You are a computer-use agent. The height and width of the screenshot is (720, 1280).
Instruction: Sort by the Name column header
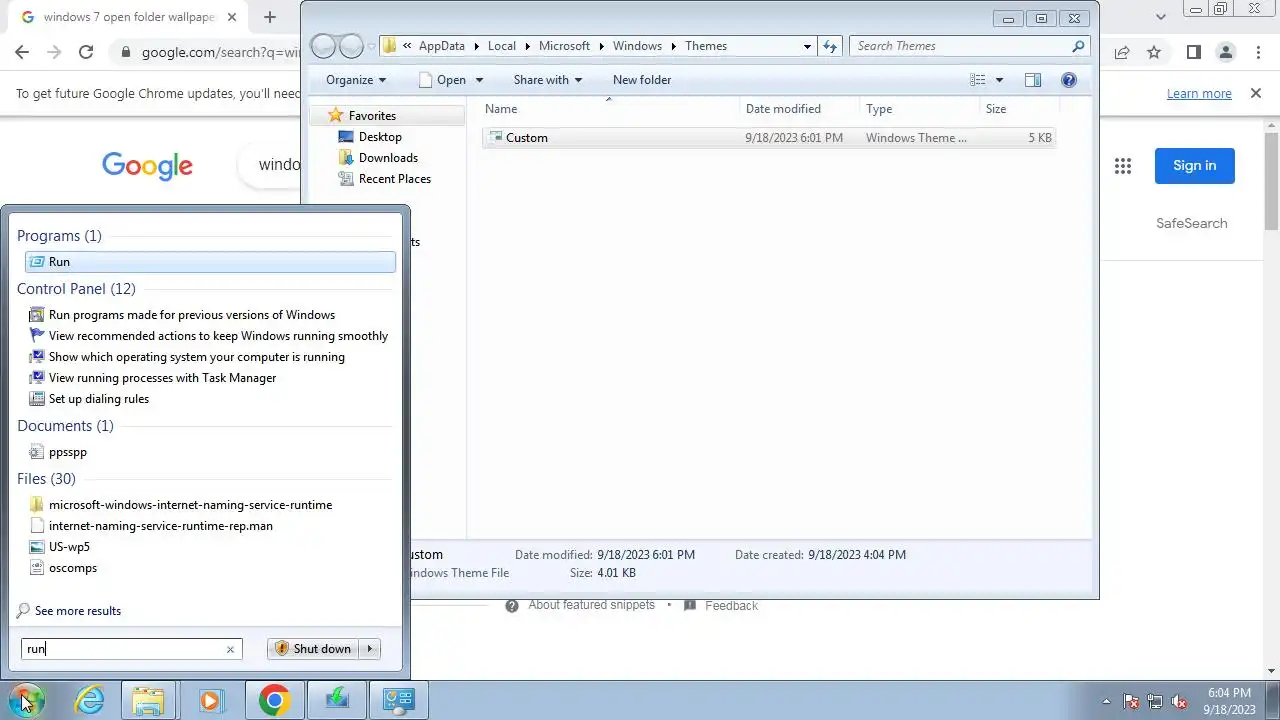(x=610, y=109)
